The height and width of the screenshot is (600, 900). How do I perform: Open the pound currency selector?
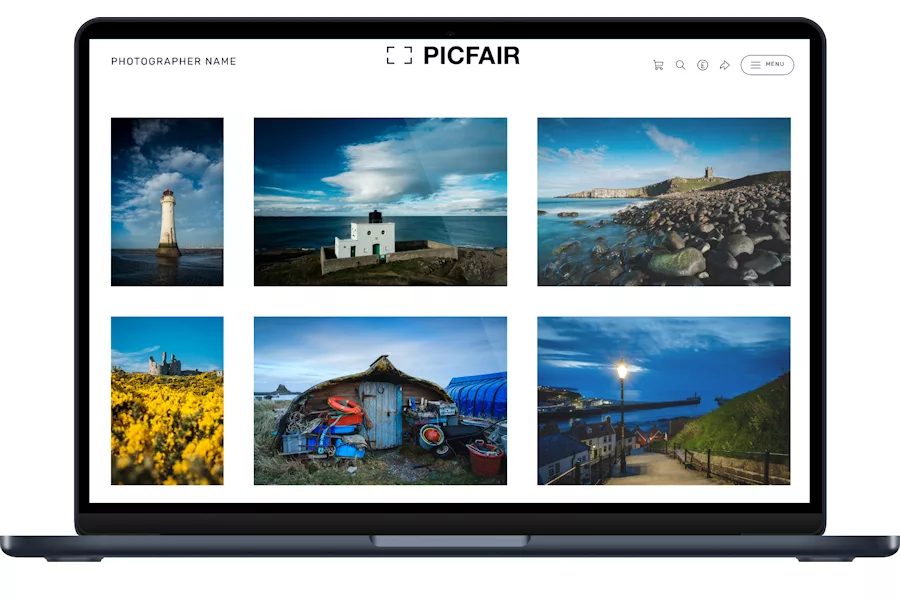[702, 65]
